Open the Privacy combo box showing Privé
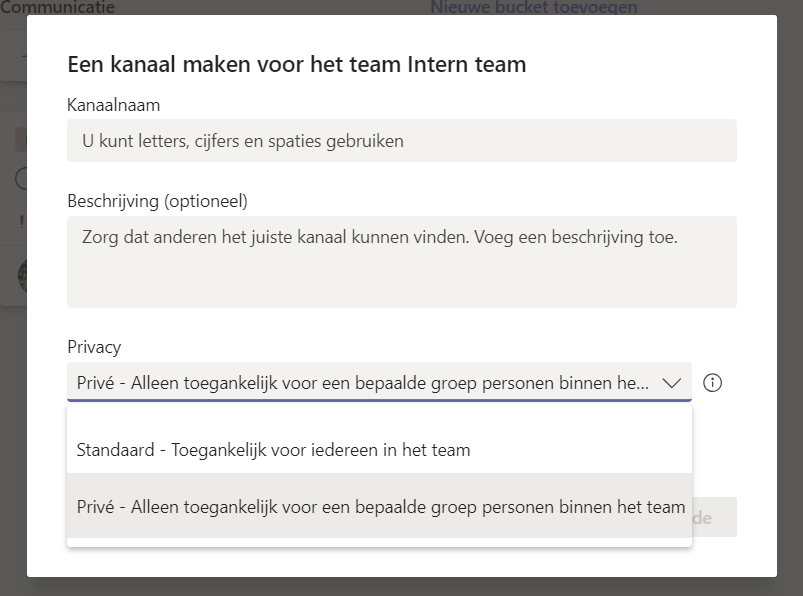 point(379,382)
